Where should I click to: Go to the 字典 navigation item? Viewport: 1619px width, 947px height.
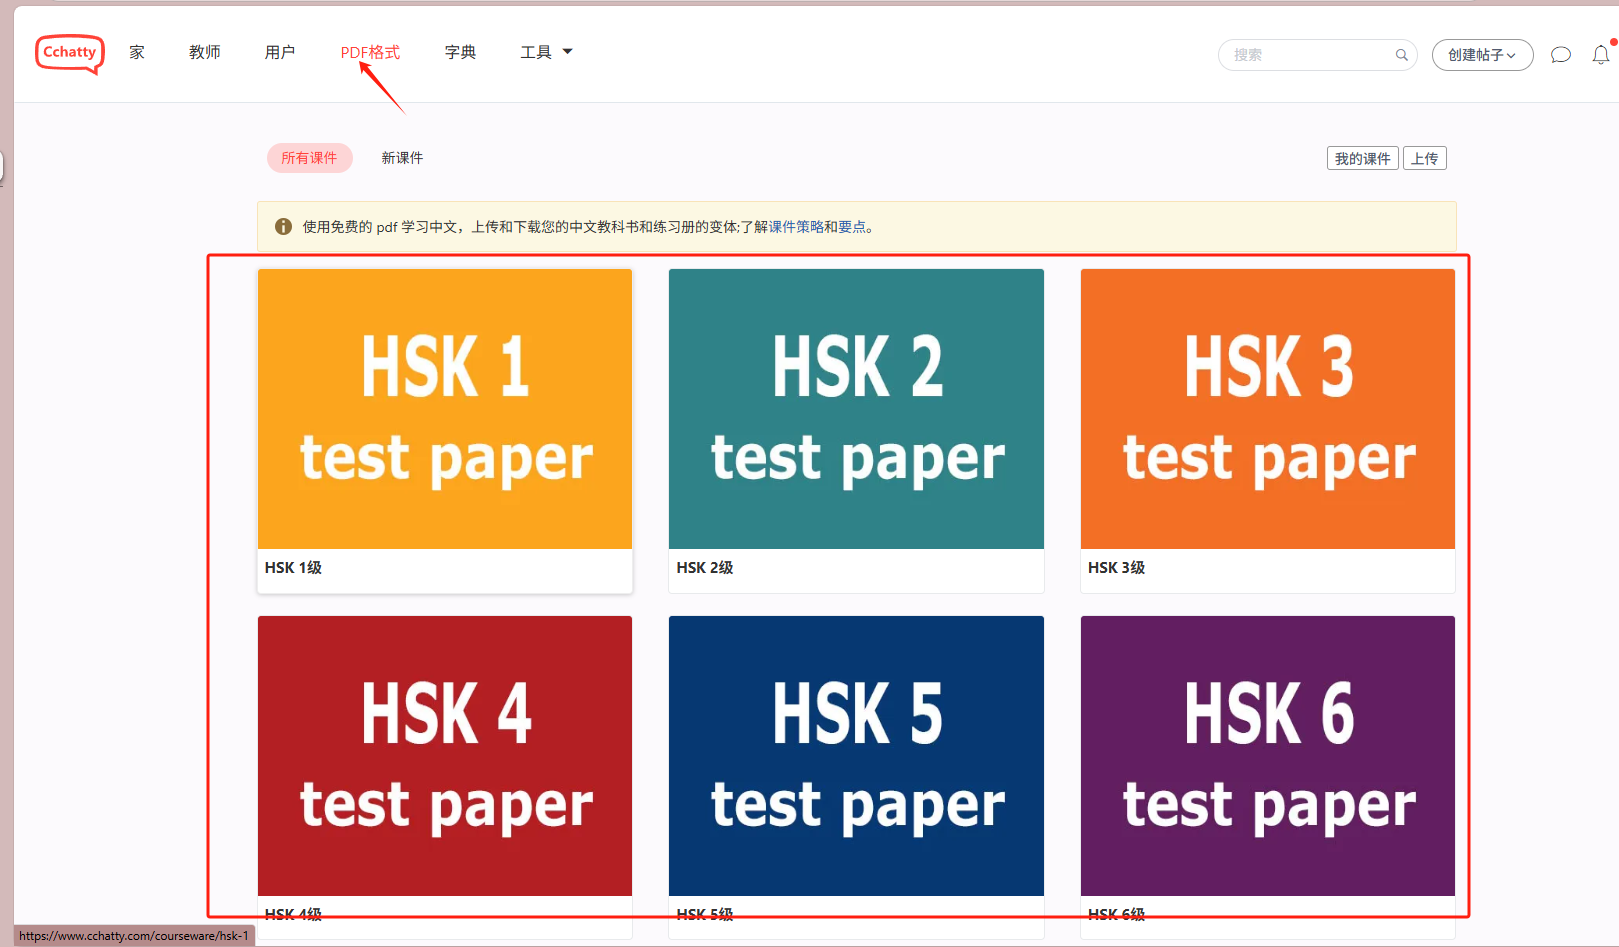[460, 52]
